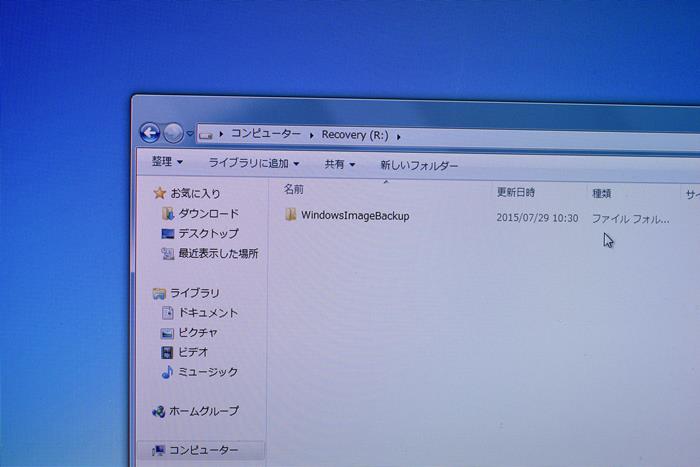700x467 pixels.
Task: Select お気に入り in the navigation pane
Action: coord(196,193)
